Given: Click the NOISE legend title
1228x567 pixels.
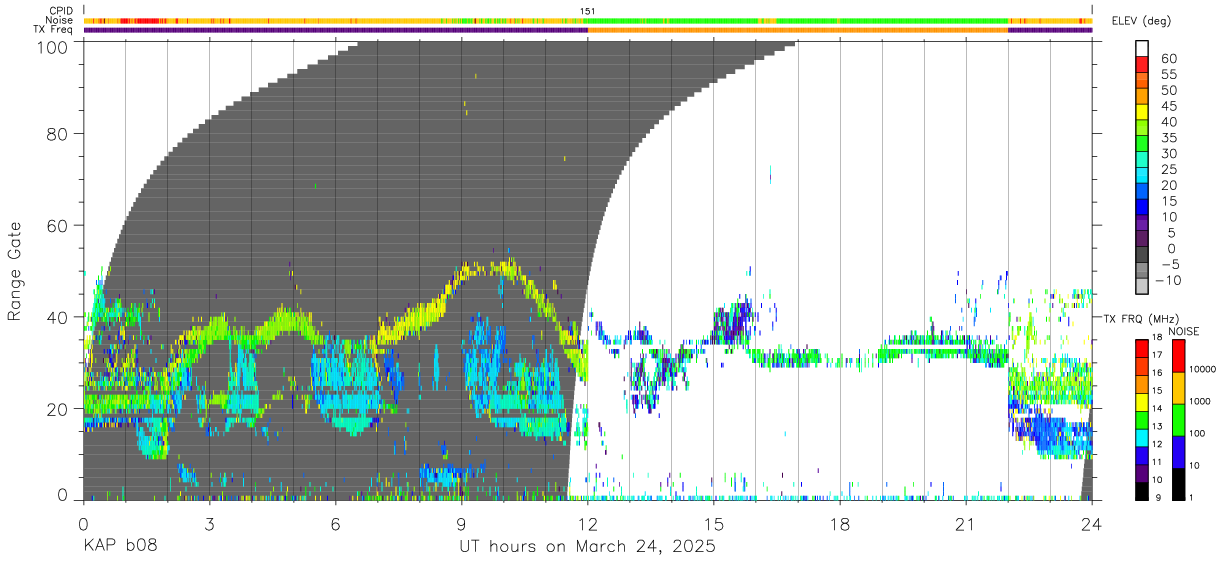Looking at the screenshot, I should click(x=1183, y=331).
